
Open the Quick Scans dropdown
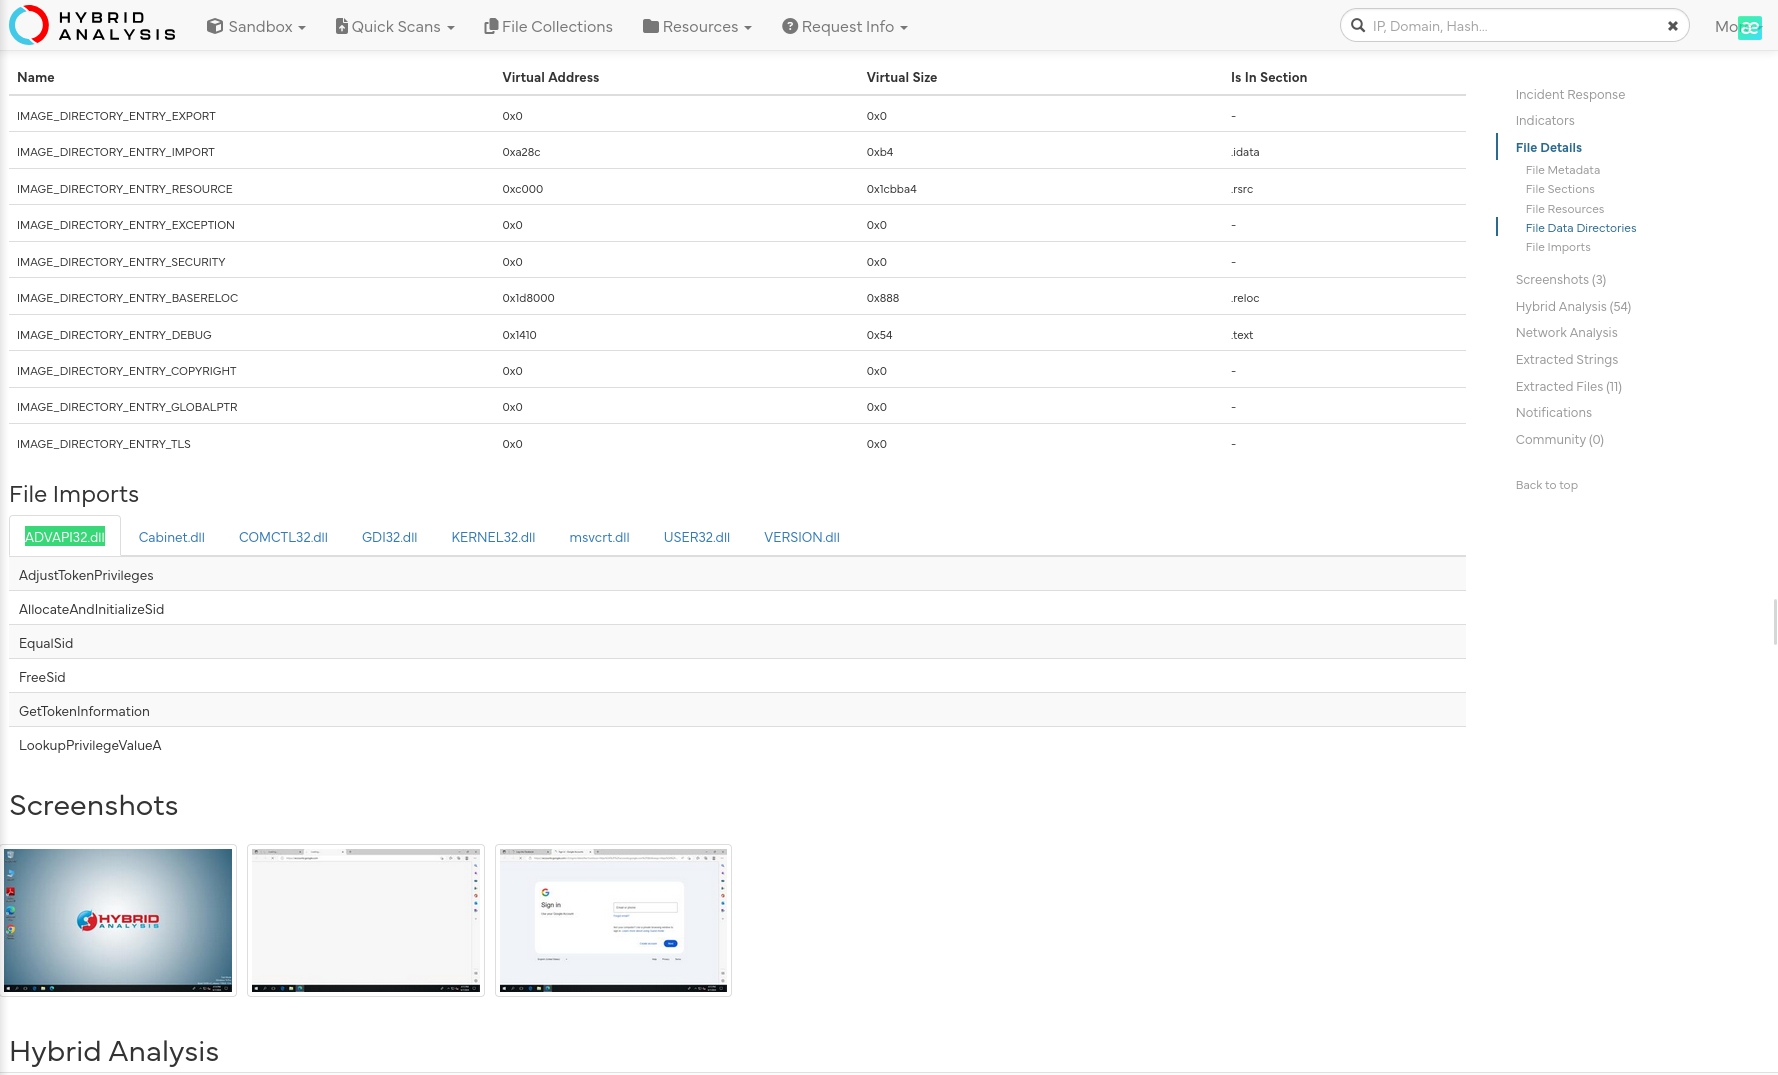(x=395, y=27)
